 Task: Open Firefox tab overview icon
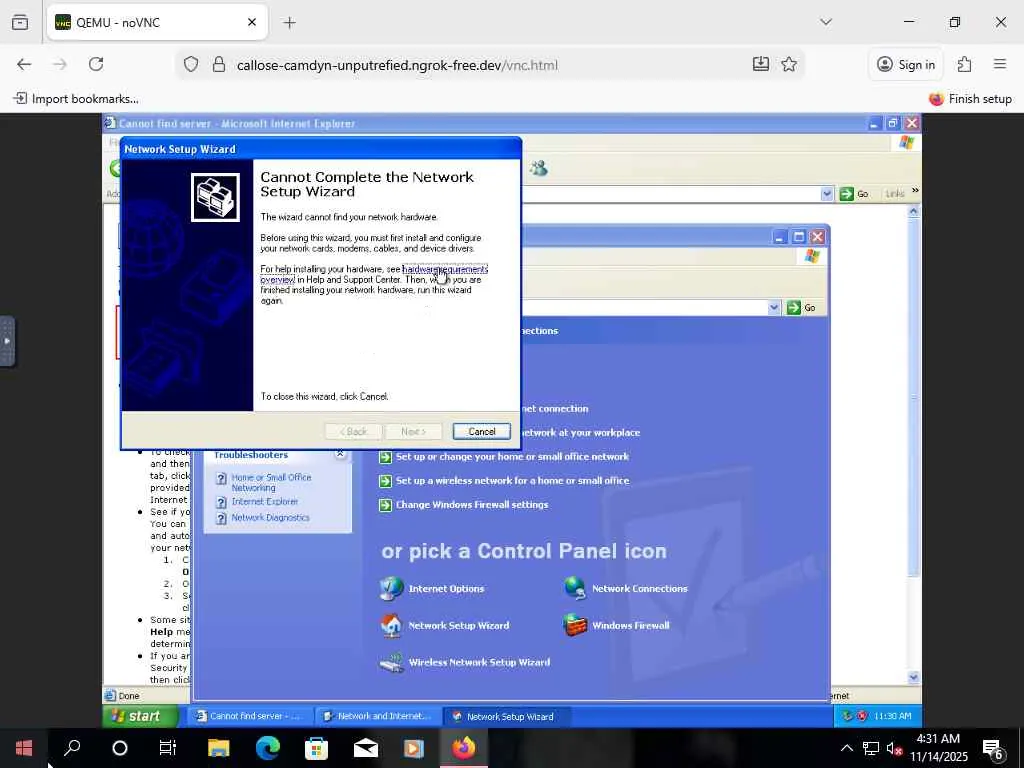20,22
